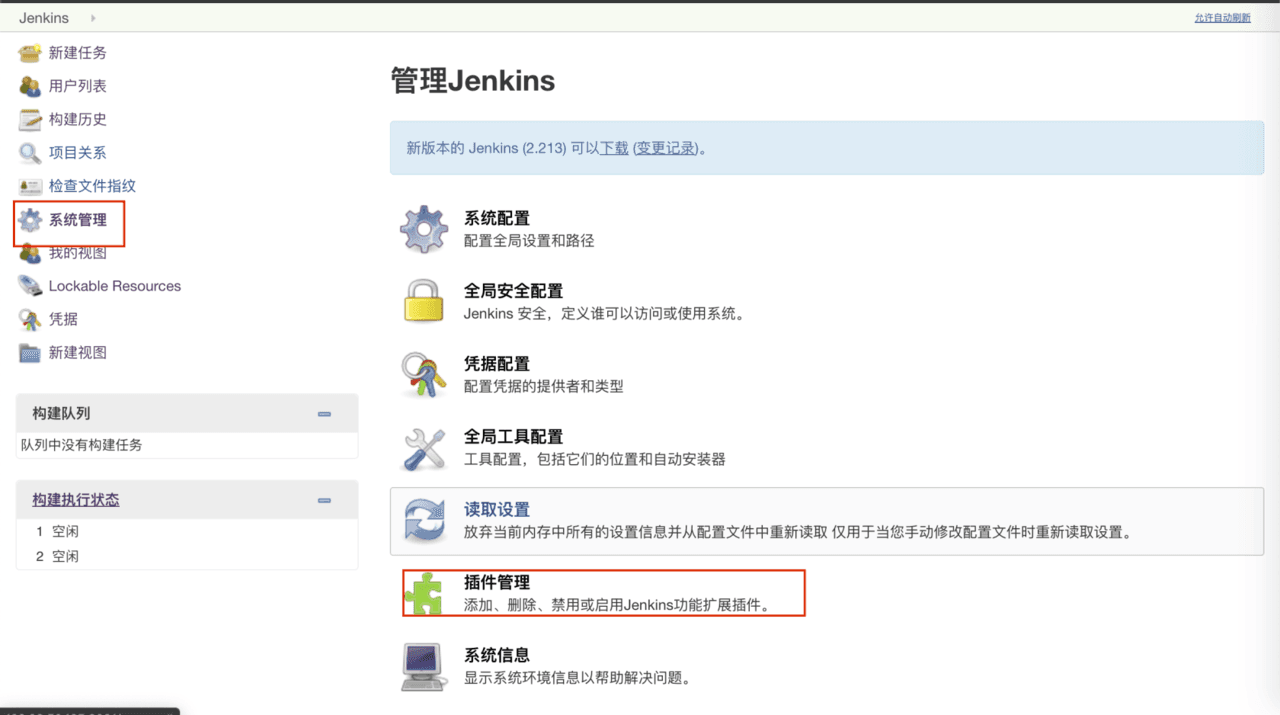Open the 我的视图 link label

[x=78, y=253]
